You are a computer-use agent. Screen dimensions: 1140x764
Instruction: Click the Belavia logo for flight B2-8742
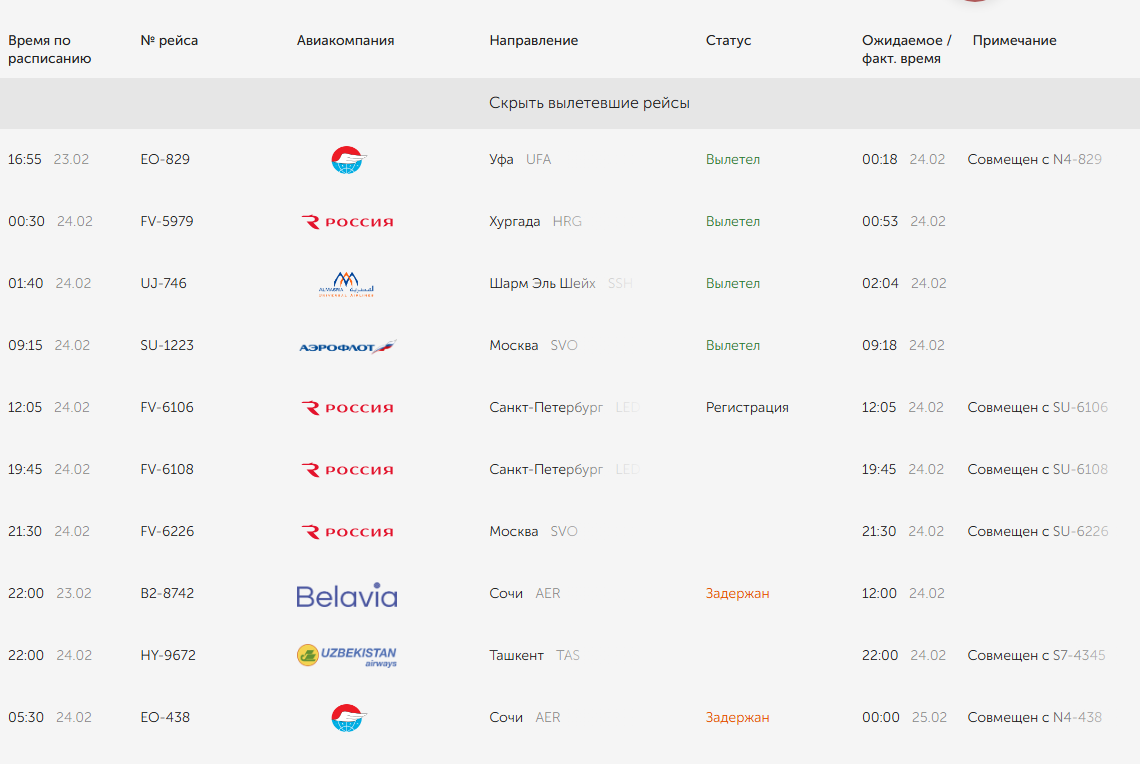[347, 595]
